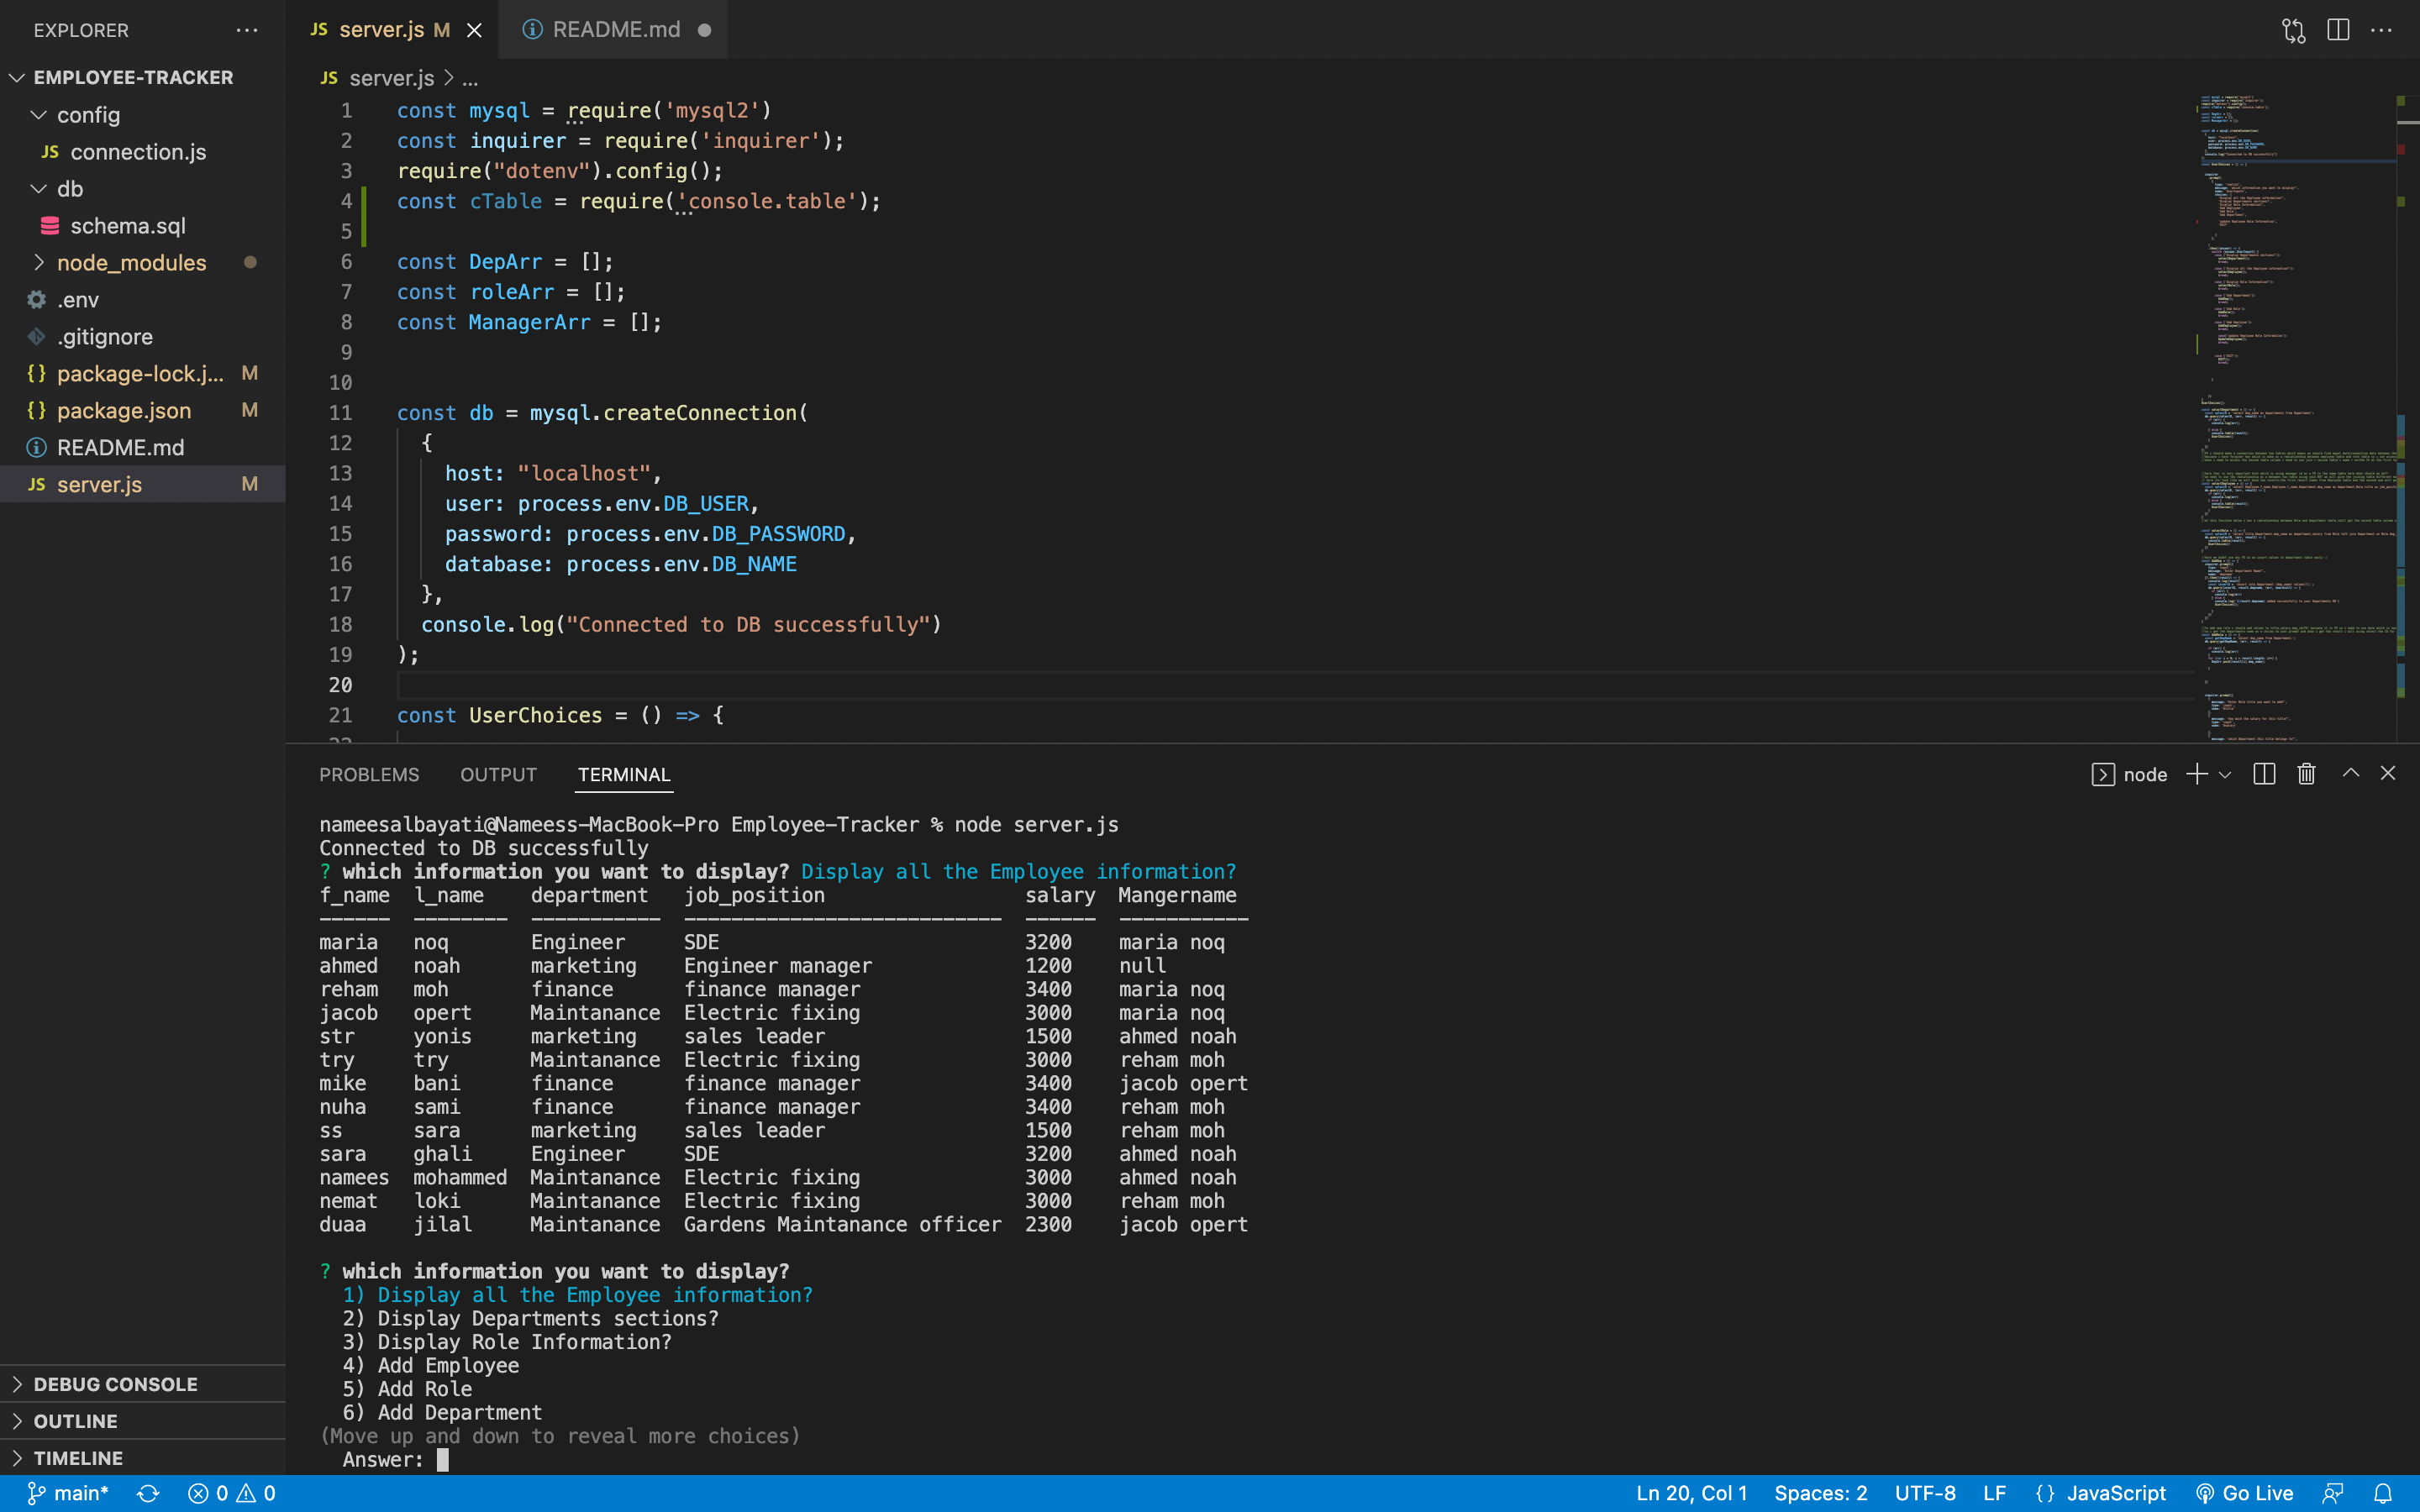Maximize the terminal panel with chevron icon
The width and height of the screenshot is (2420, 1512).
(x=2350, y=773)
